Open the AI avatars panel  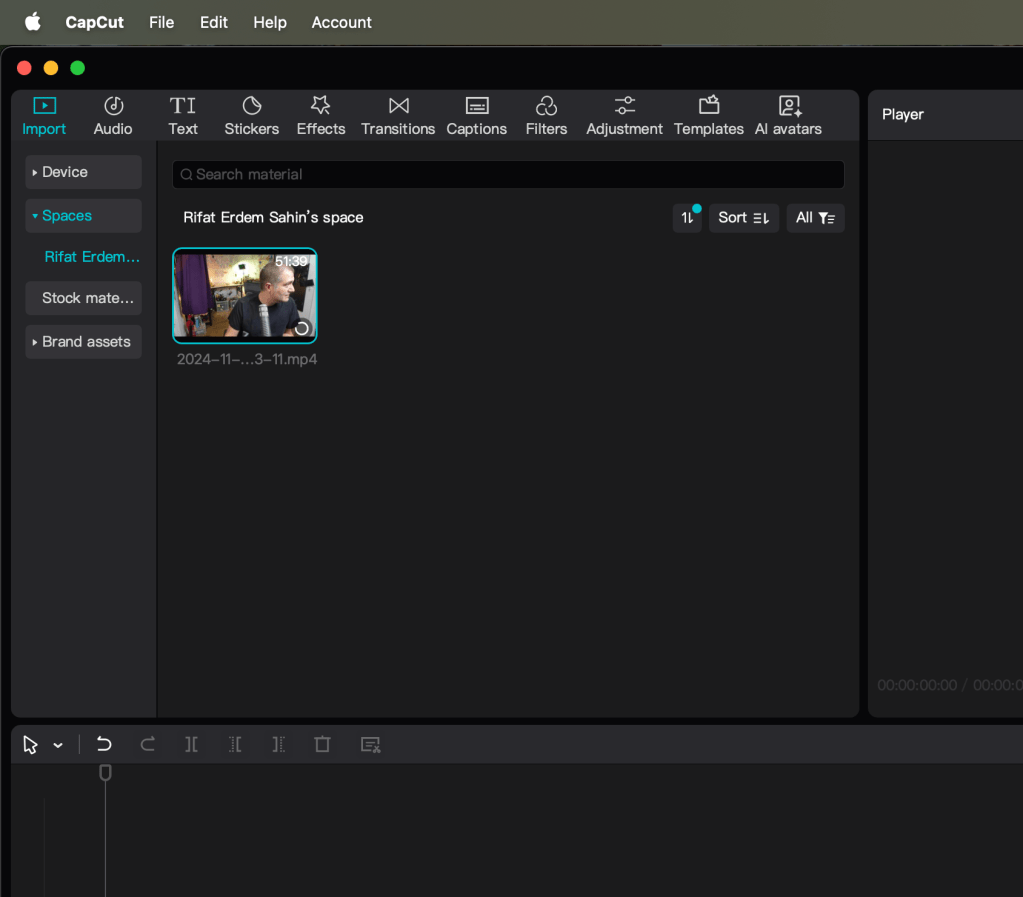tap(788, 115)
